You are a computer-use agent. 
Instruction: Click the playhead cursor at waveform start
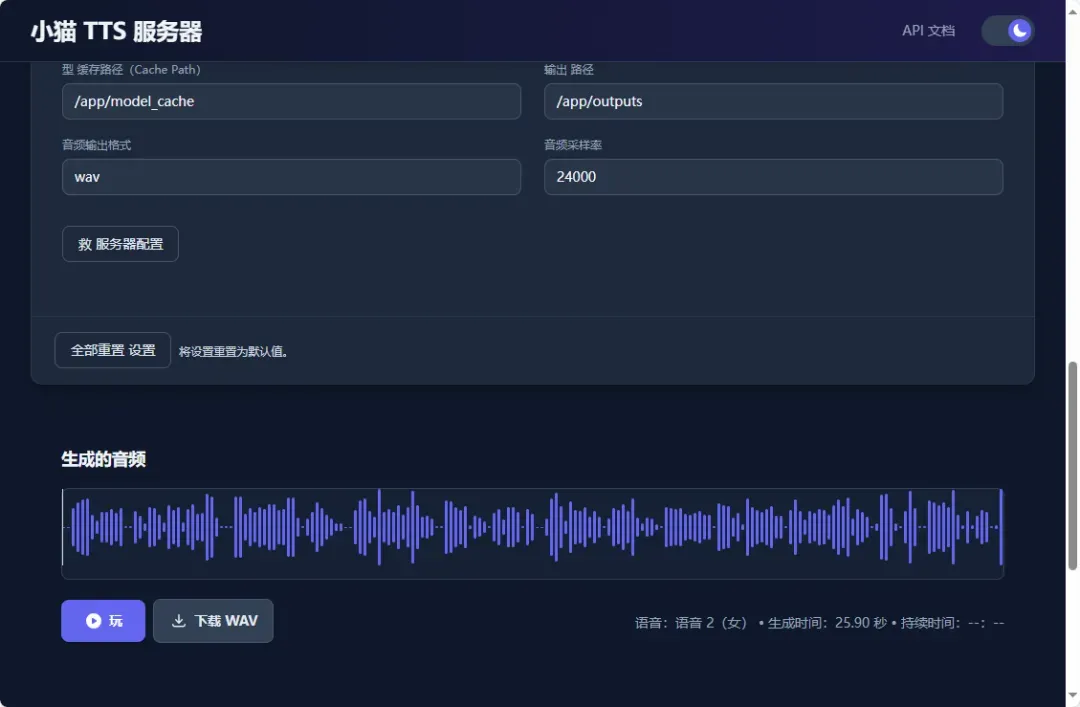click(63, 527)
